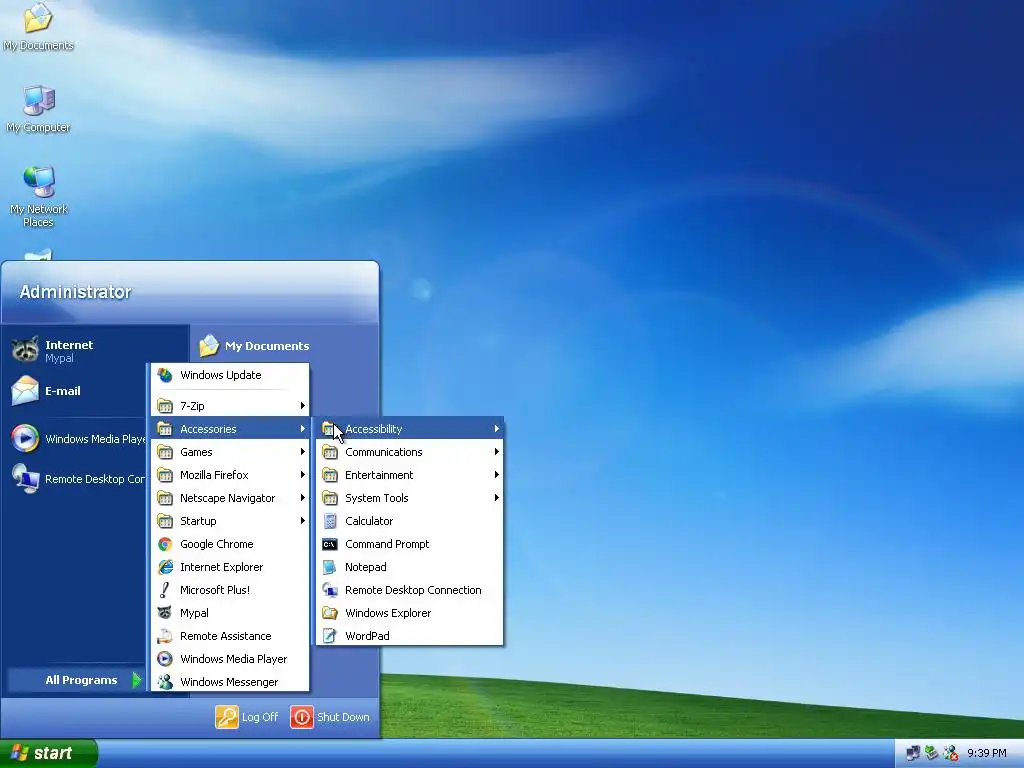Expand the Games submenu arrow
The image size is (1024, 768).
tap(302, 451)
